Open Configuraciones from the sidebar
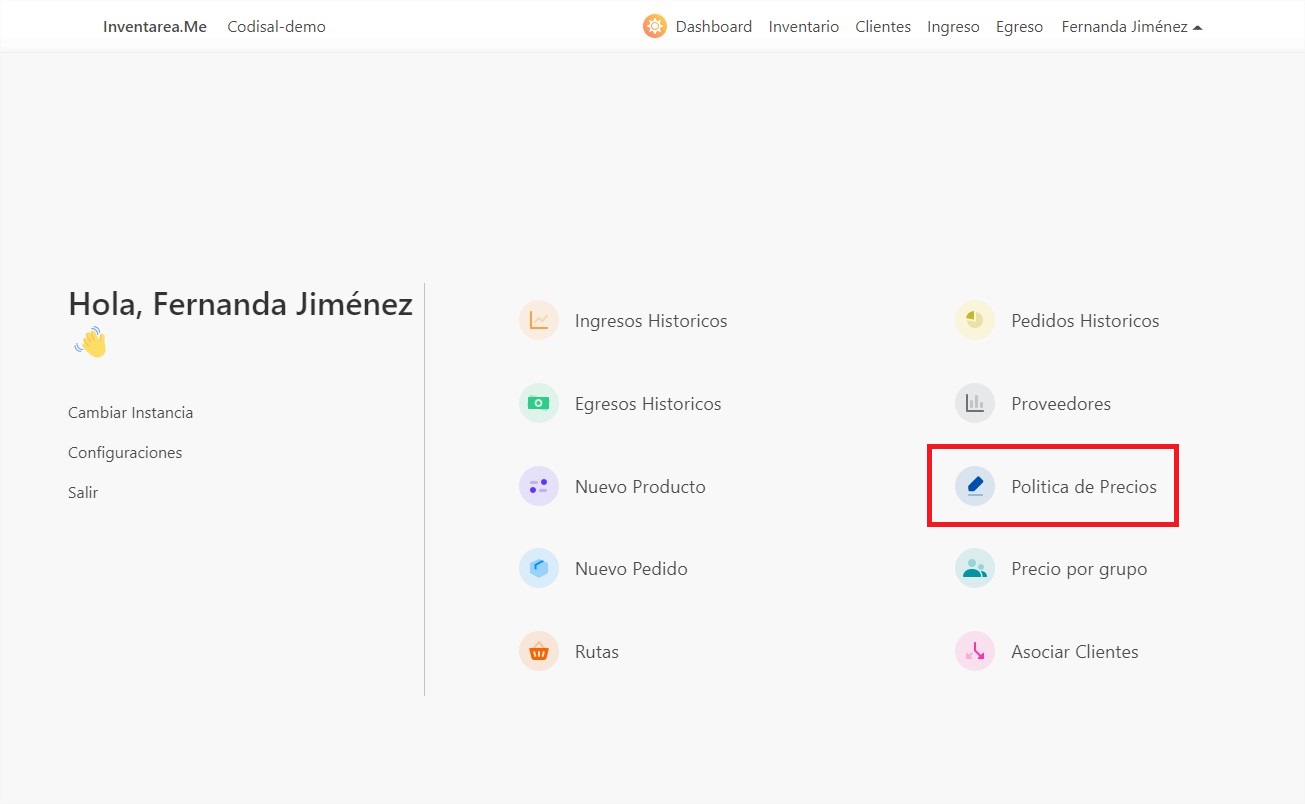Viewport: 1305px width, 804px height. [124, 452]
